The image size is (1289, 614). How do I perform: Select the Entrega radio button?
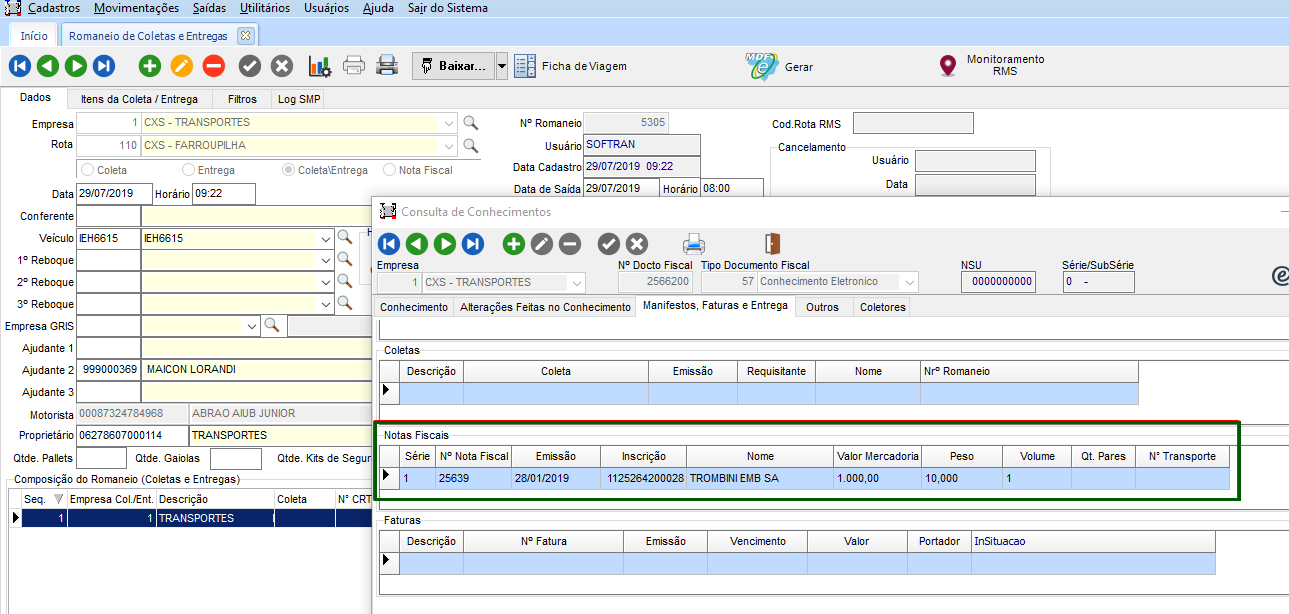tap(189, 170)
